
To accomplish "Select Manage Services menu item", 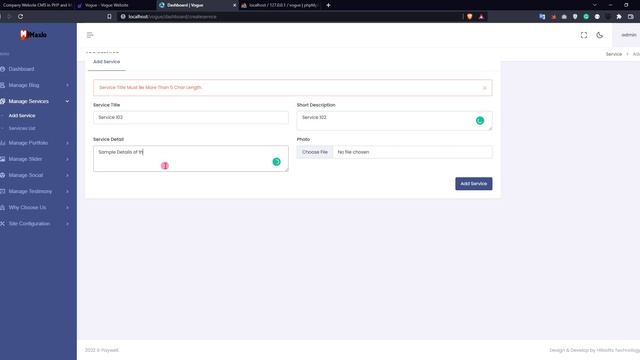I will click(28, 101).
